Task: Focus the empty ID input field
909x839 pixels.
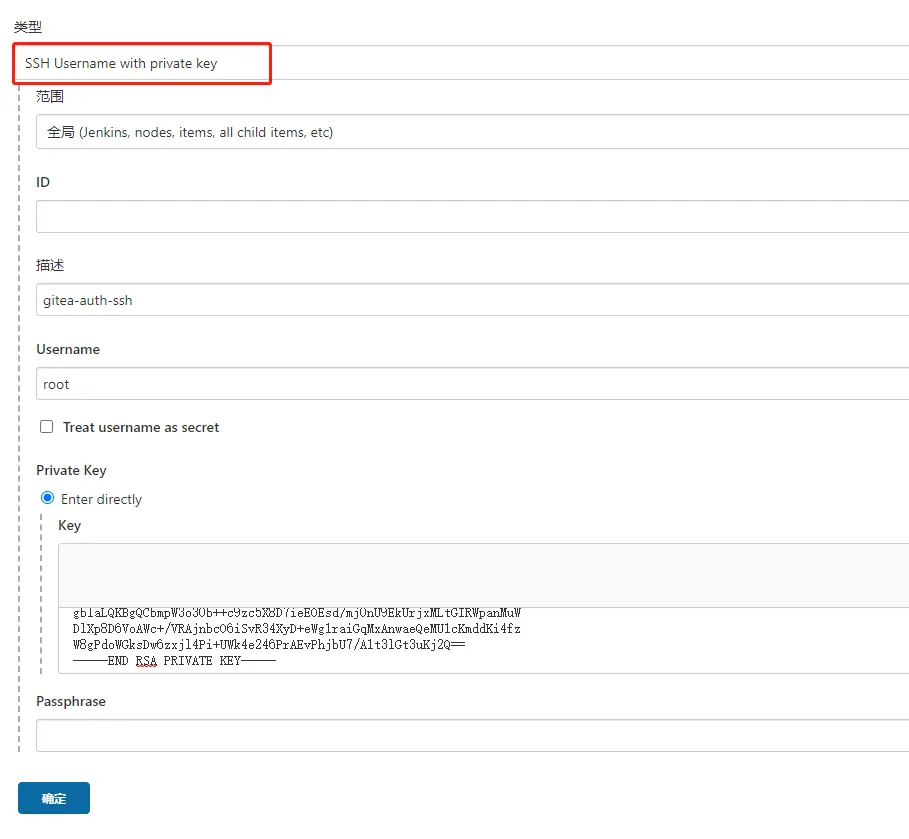Action: pos(470,216)
